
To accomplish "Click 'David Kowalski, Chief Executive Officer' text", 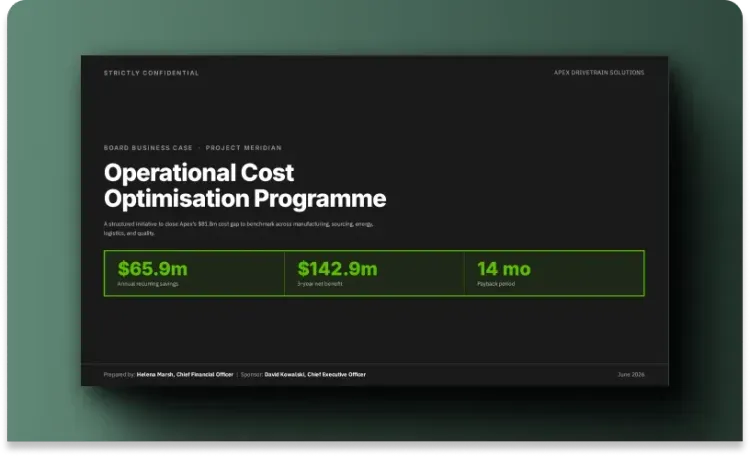I will pyautogui.click(x=315, y=375).
